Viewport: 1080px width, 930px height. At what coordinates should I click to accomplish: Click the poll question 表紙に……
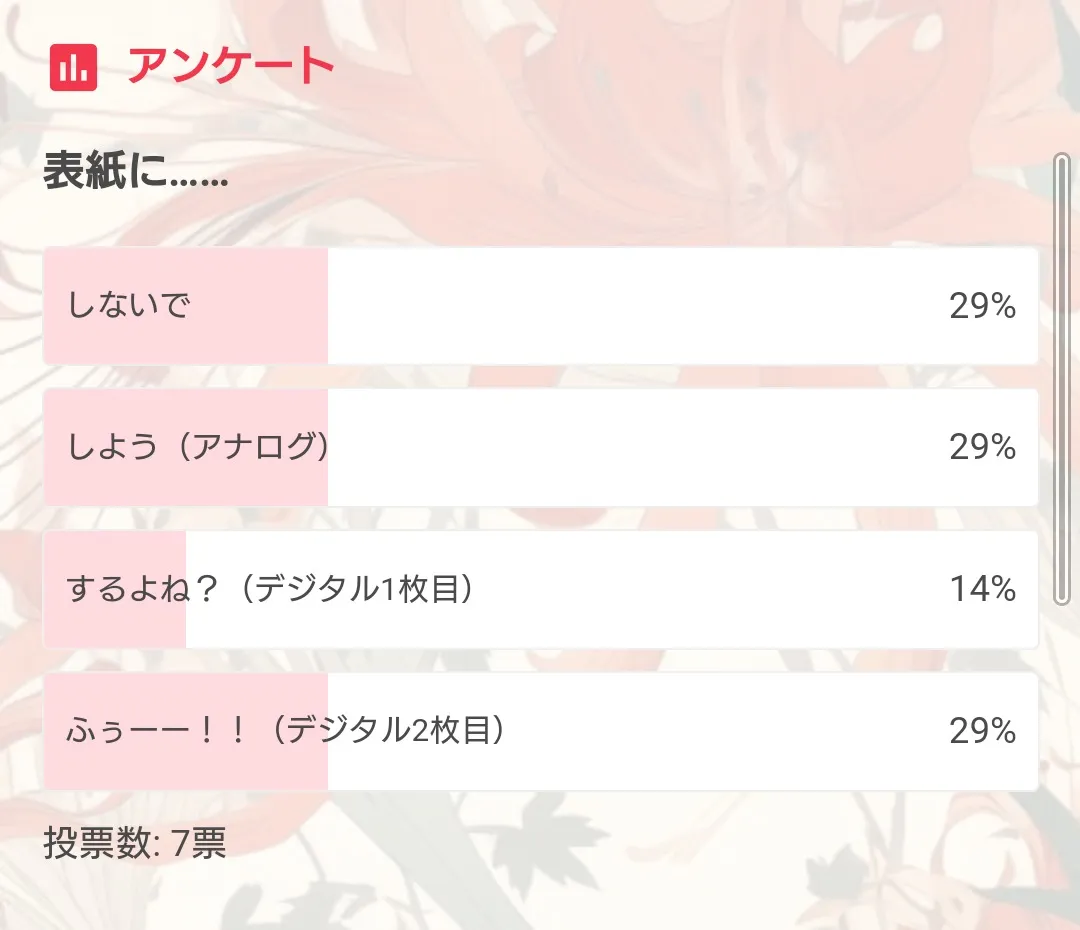point(136,175)
